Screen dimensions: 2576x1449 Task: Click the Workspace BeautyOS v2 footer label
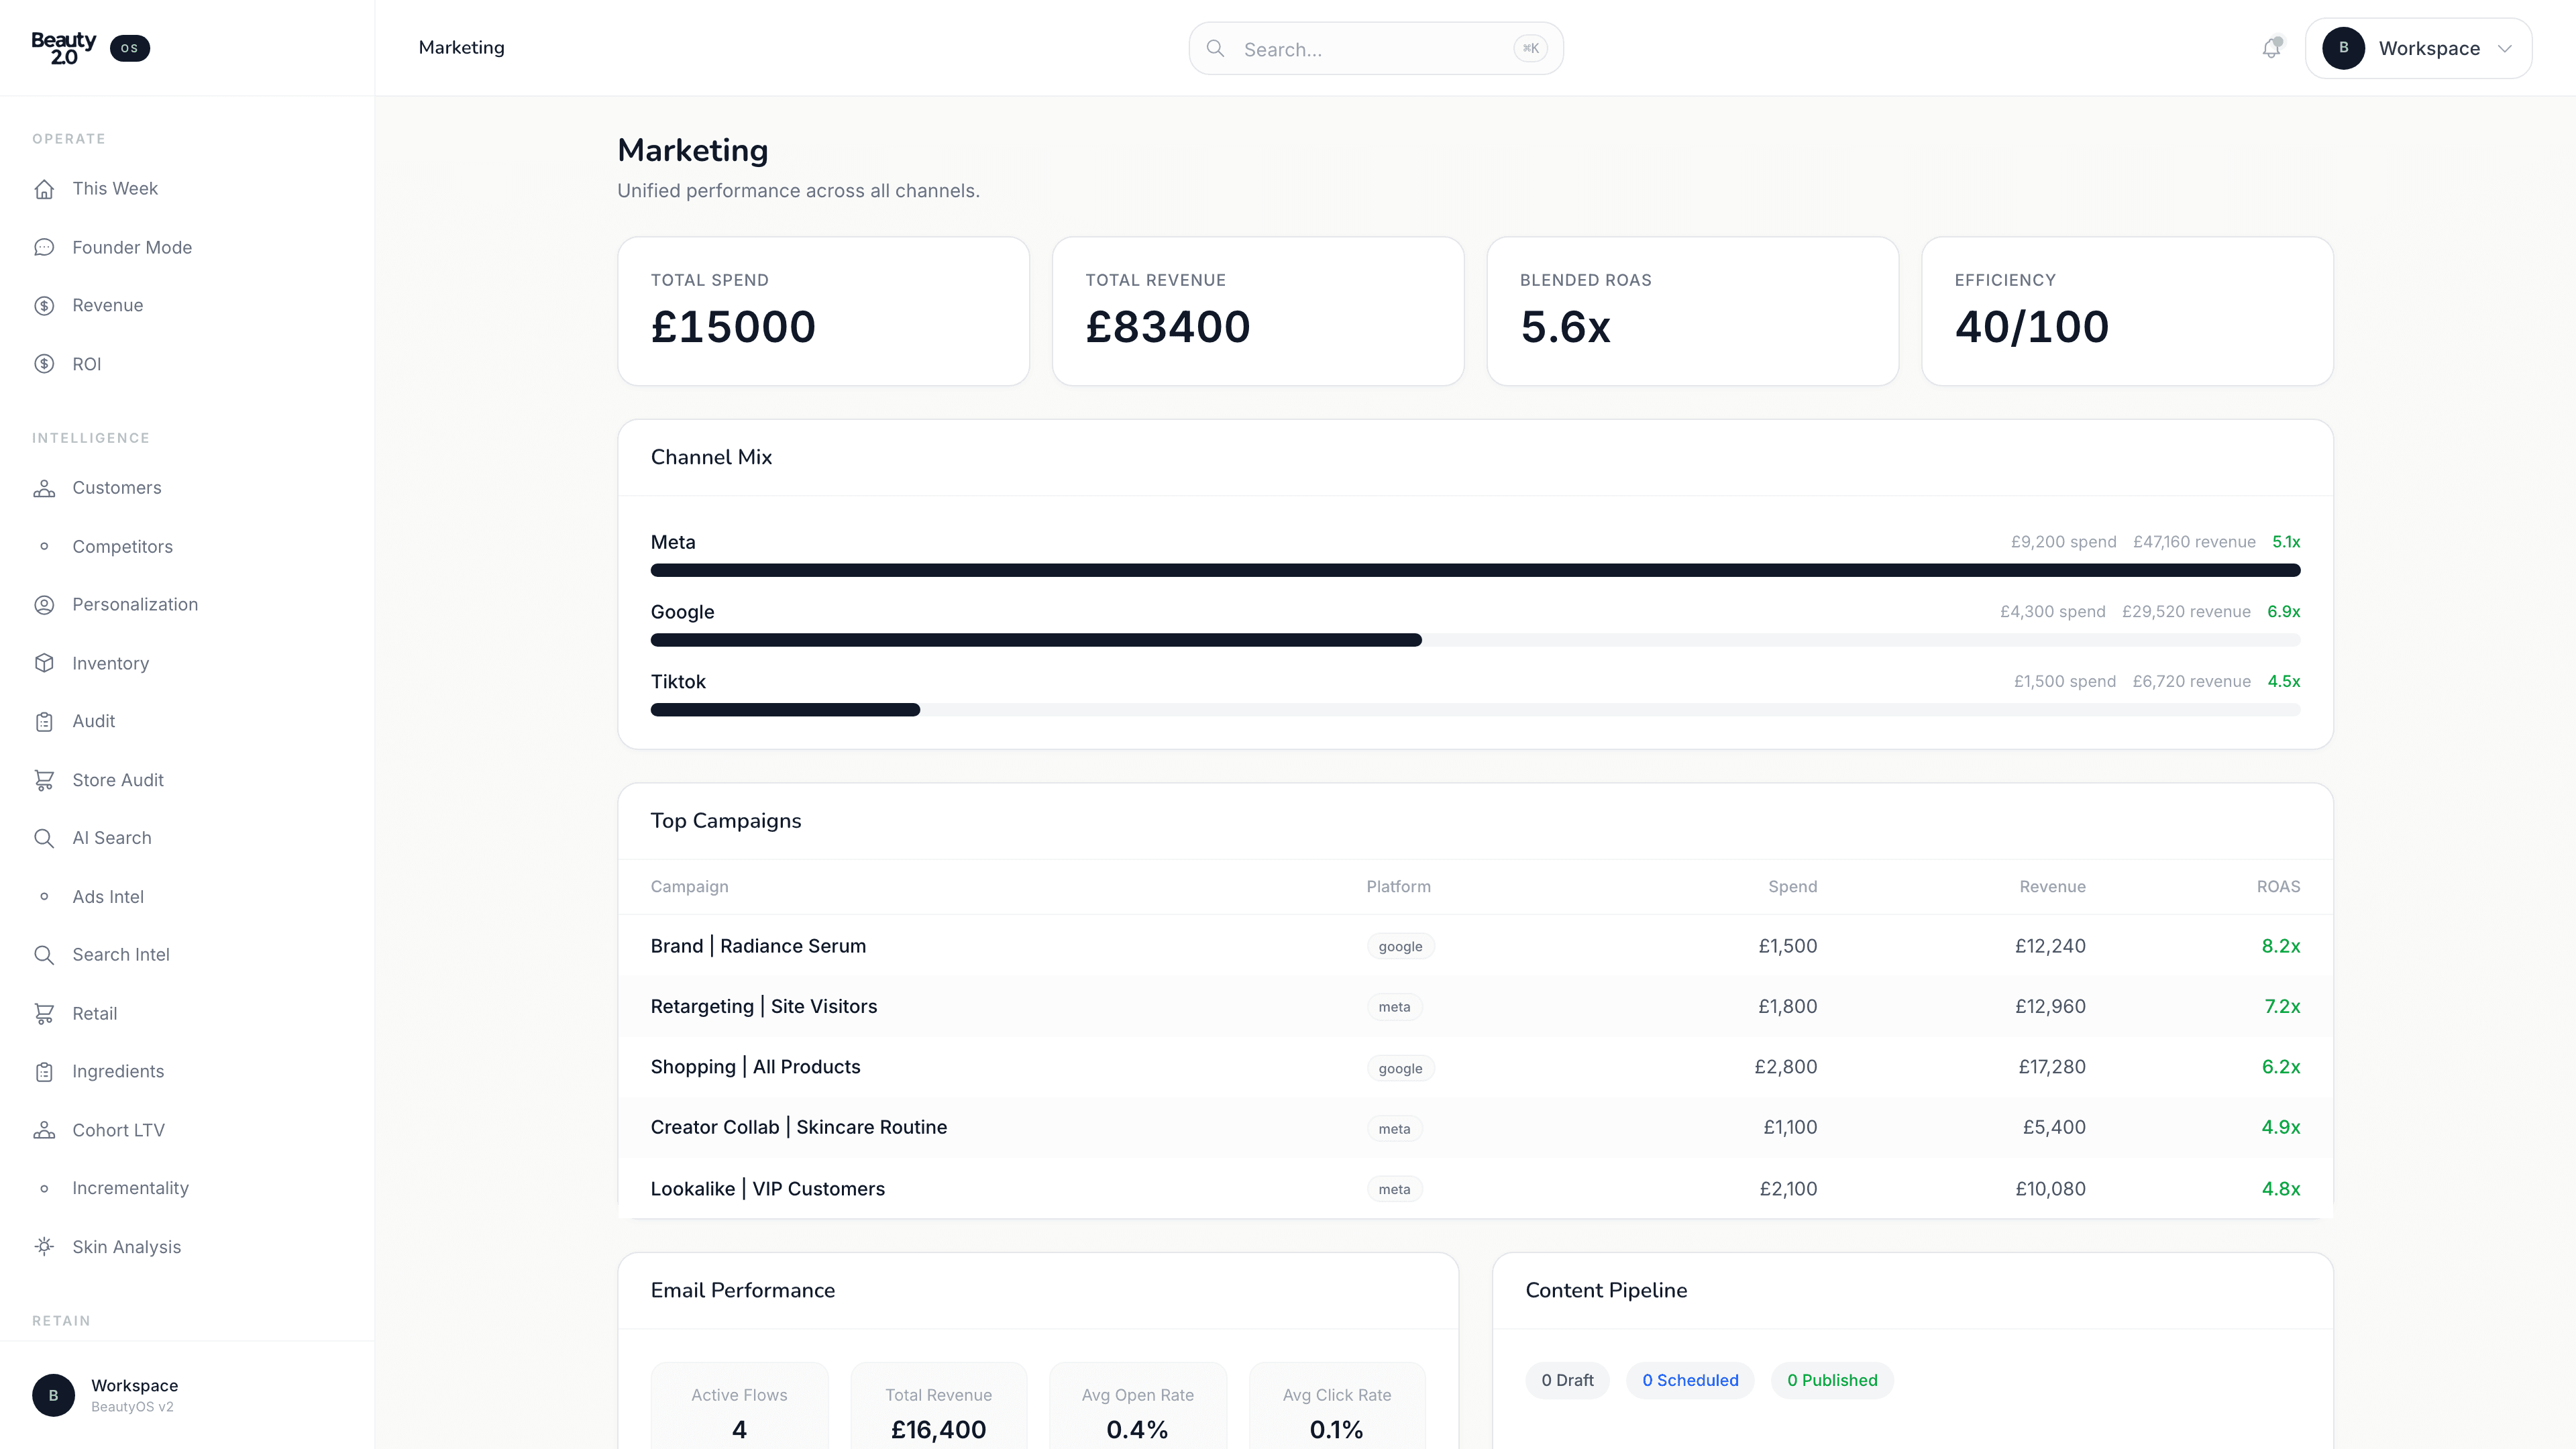tap(134, 1395)
